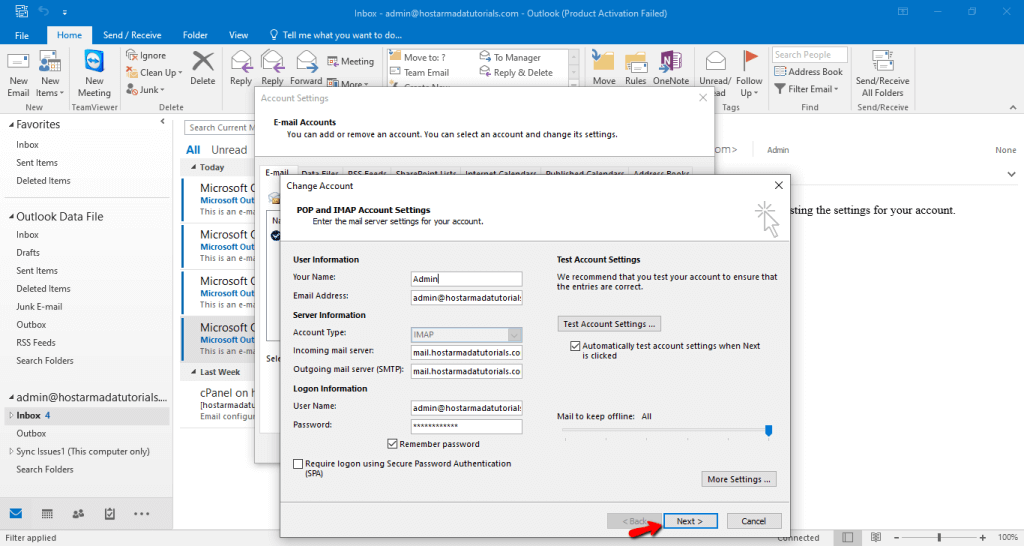Collapse the Outlook Data File group

click(11, 217)
